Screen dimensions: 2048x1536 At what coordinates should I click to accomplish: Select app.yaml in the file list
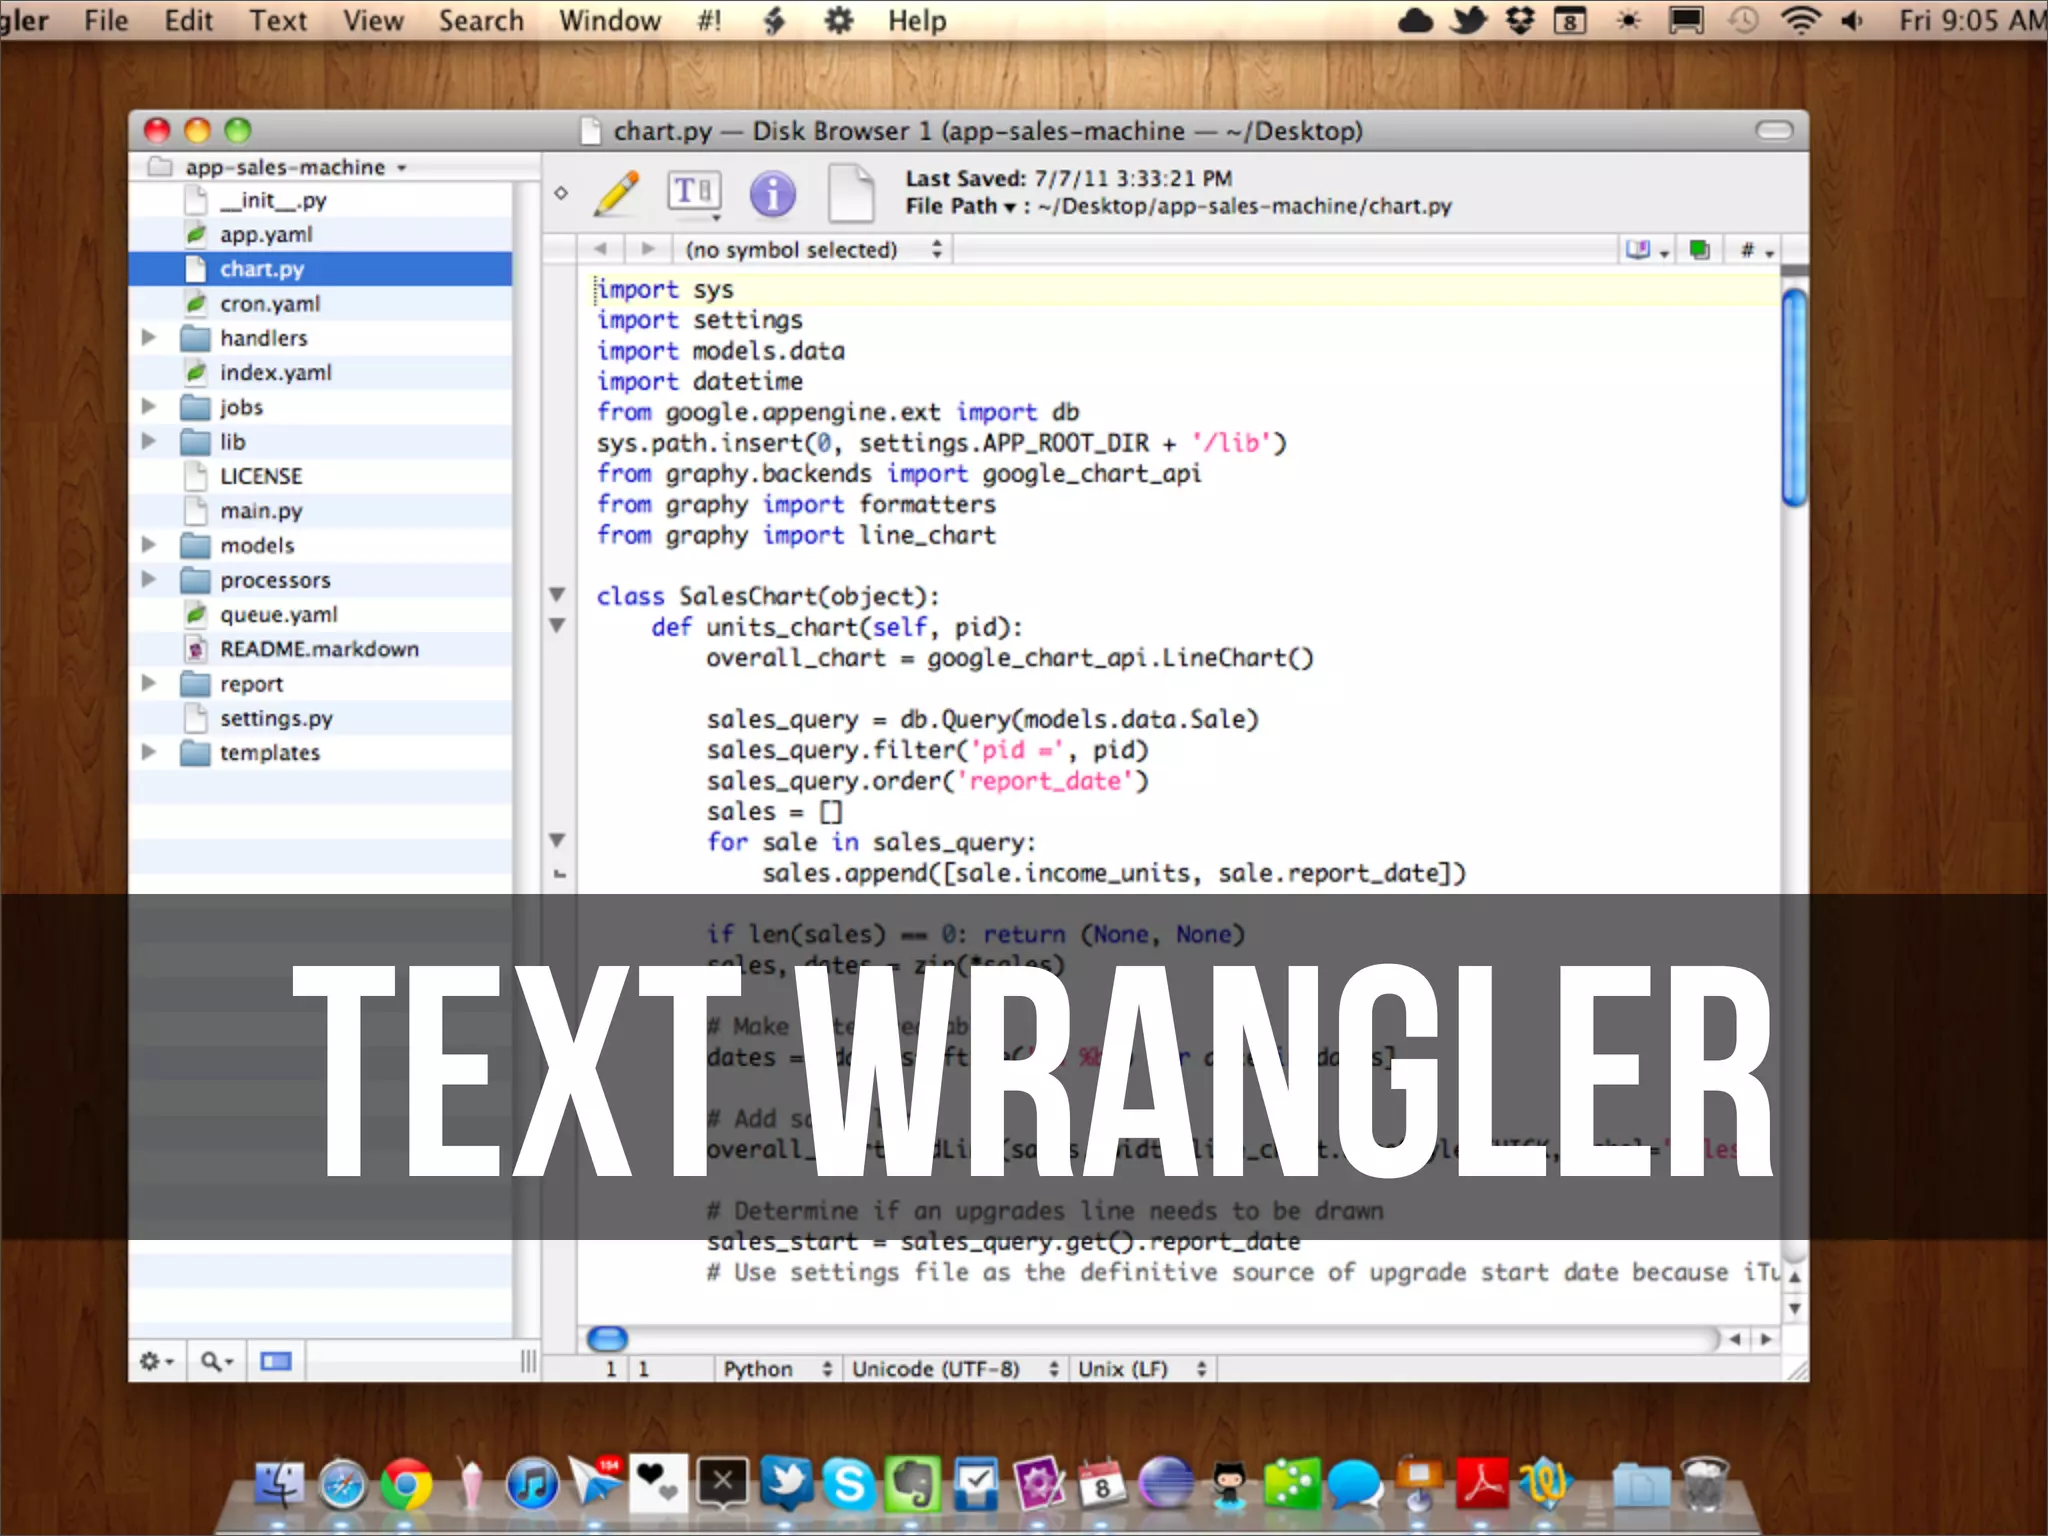[320, 234]
